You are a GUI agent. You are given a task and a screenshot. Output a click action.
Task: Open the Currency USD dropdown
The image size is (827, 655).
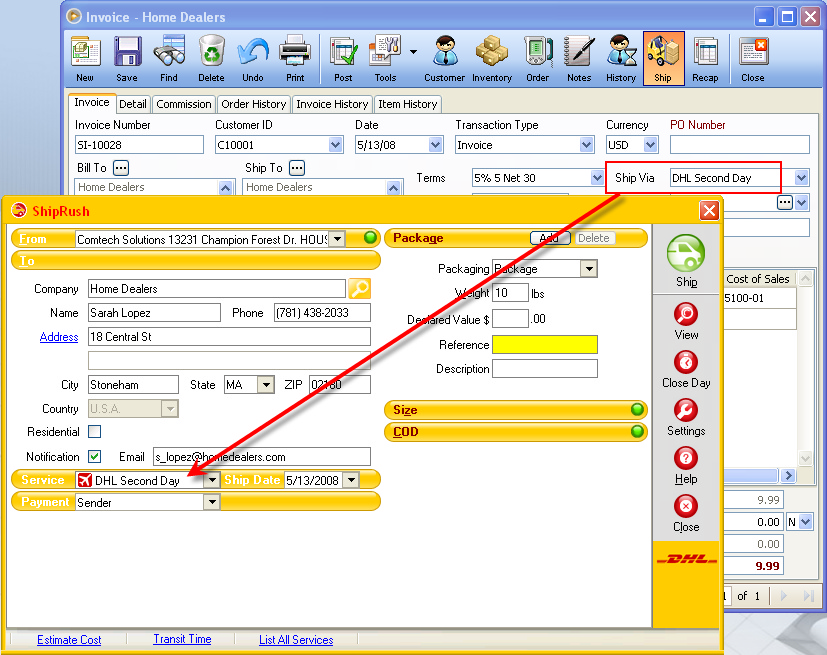[651, 145]
